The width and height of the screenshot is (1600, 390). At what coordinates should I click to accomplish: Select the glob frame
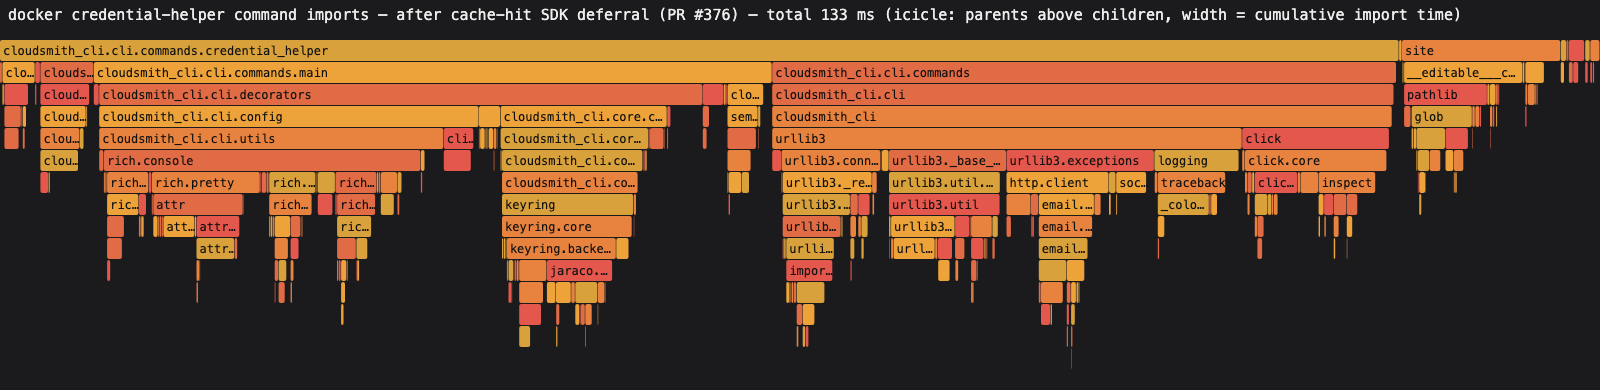pos(1441,117)
